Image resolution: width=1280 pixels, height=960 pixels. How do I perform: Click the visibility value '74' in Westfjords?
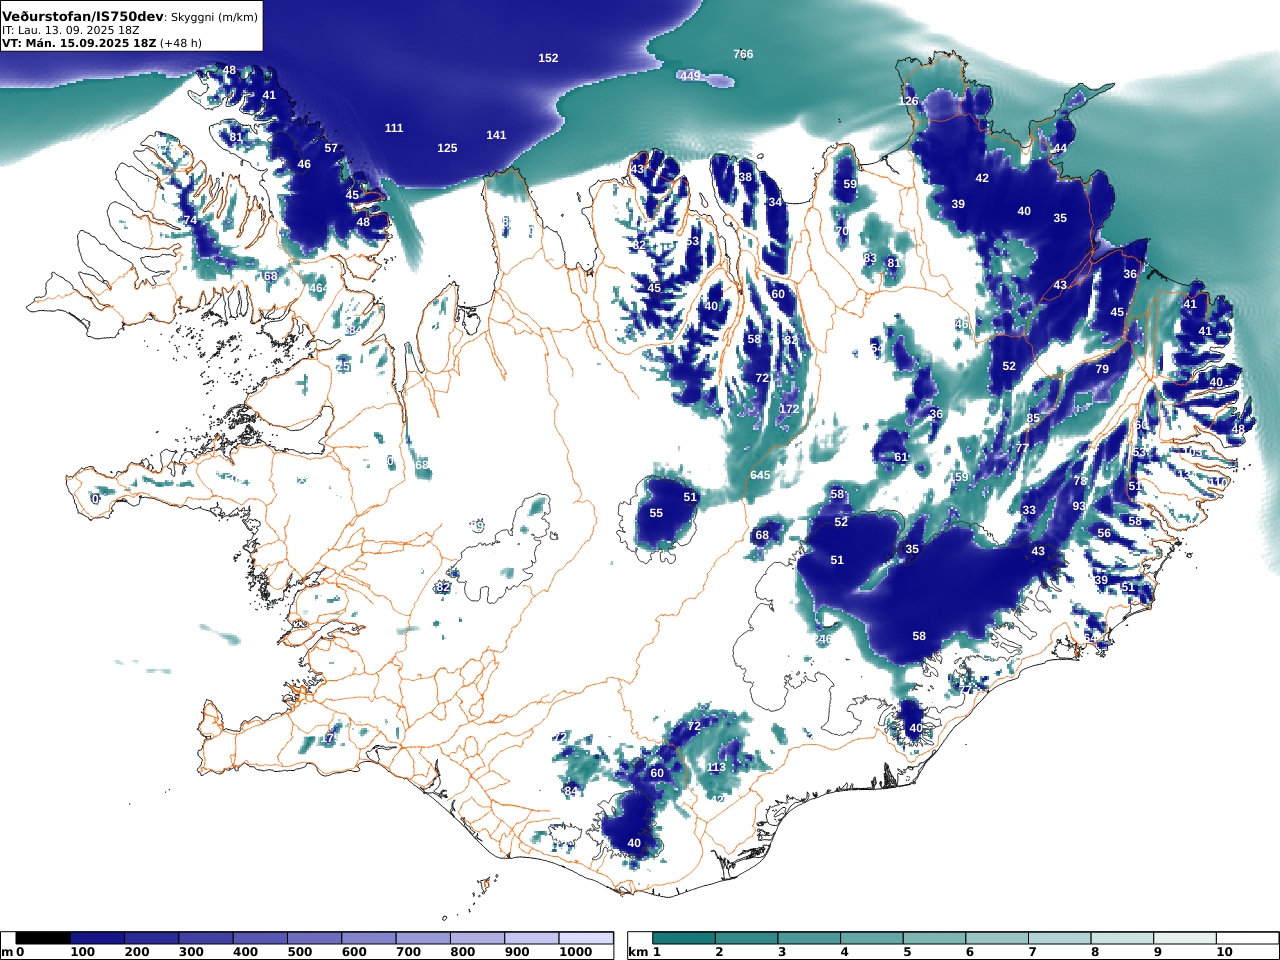tap(190, 220)
